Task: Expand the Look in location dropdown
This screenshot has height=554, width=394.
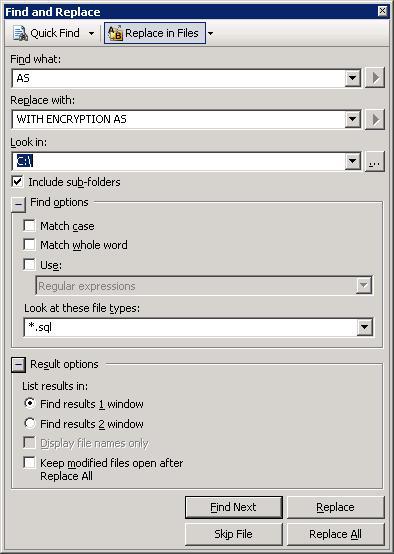Action: (x=353, y=162)
